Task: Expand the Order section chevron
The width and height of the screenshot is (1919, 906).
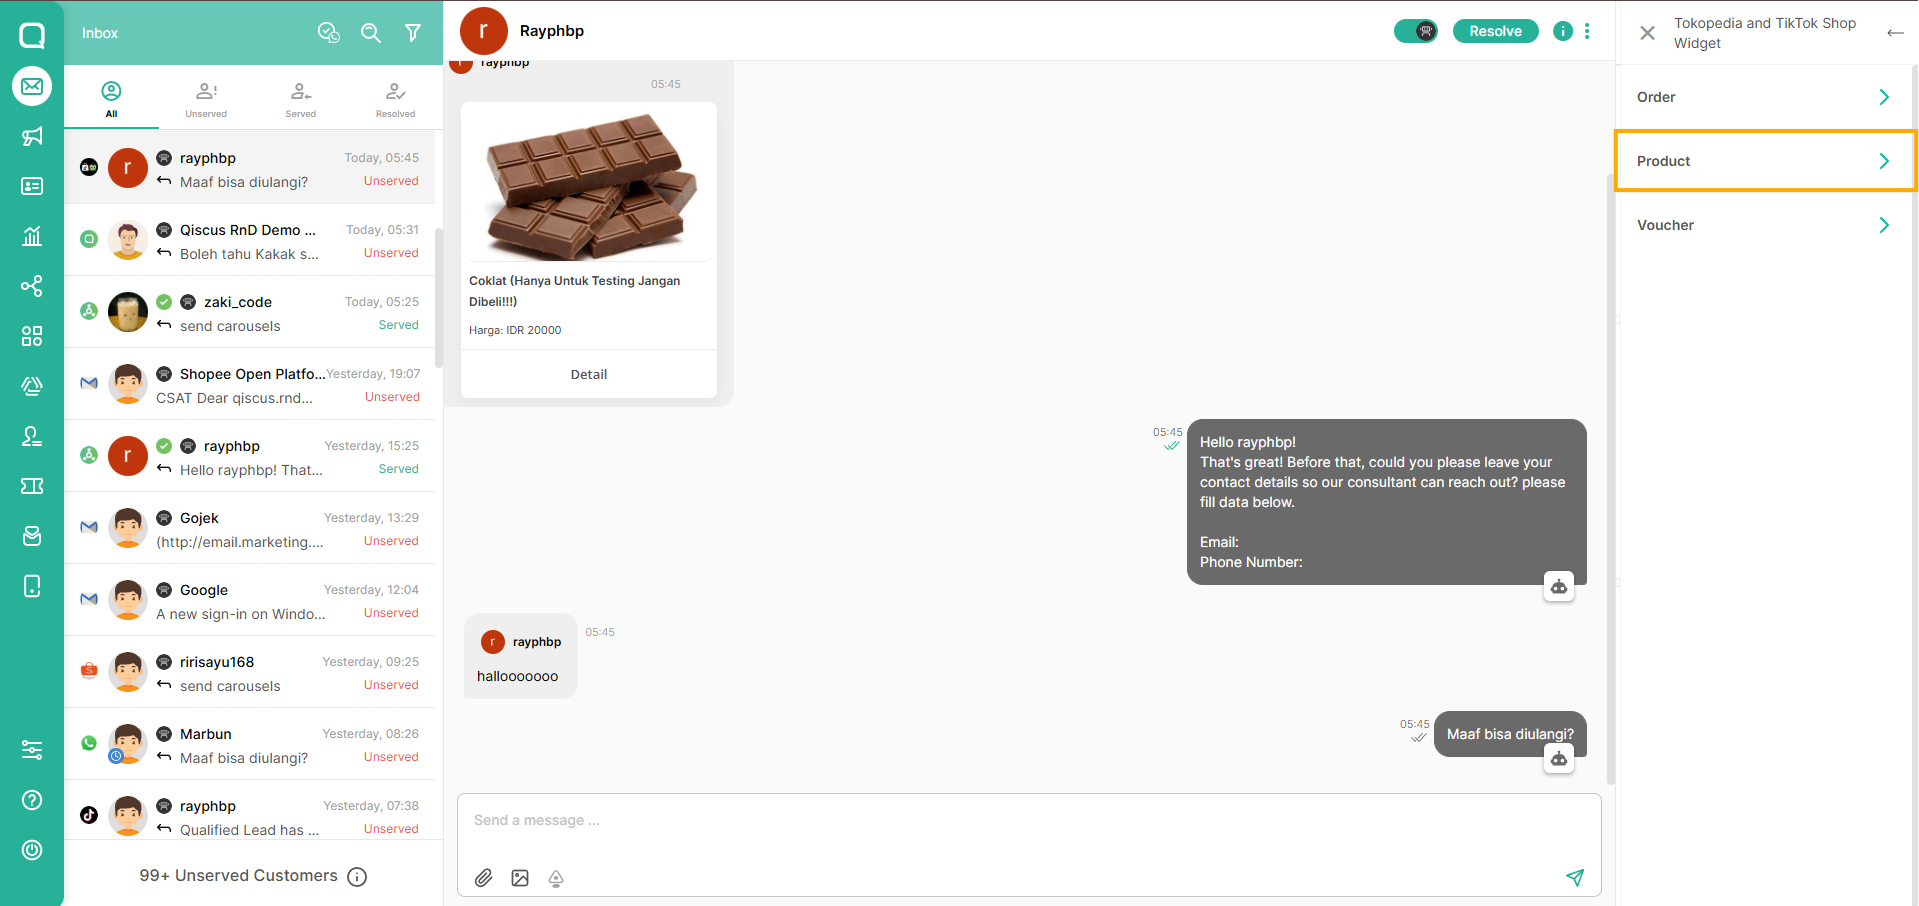Action: pos(1884,97)
